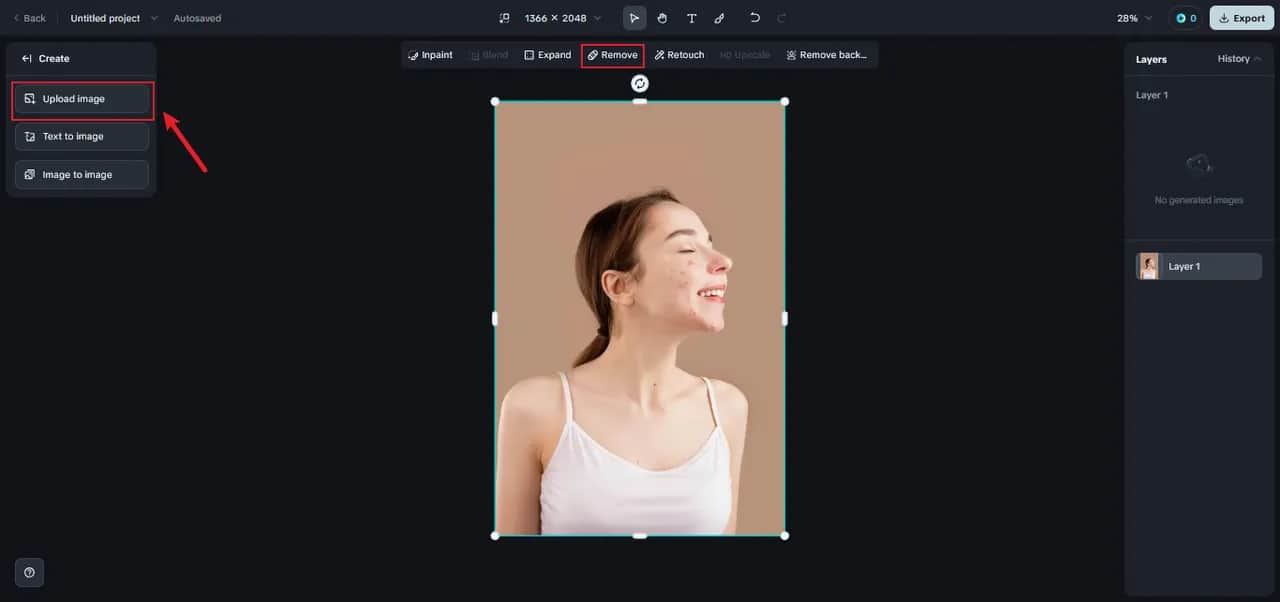The image size is (1280, 602).
Task: Collapse the History section chevron
Action: [1257, 59]
